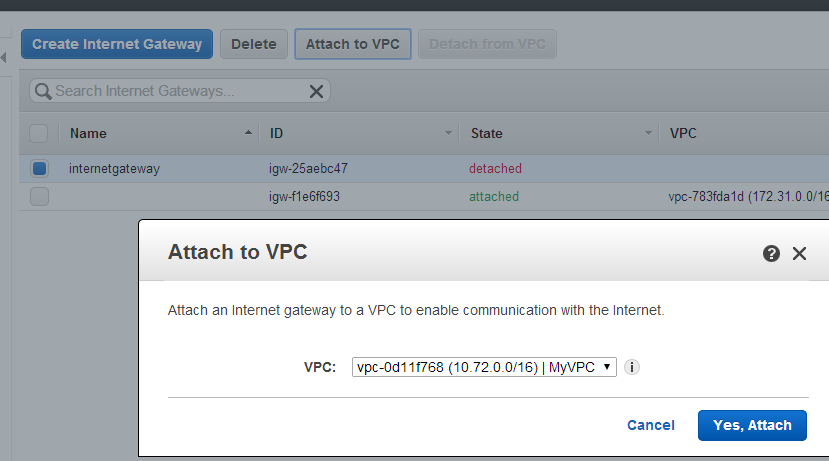Open the State column filter dropdown arrow
The width and height of the screenshot is (829, 461).
648,133
